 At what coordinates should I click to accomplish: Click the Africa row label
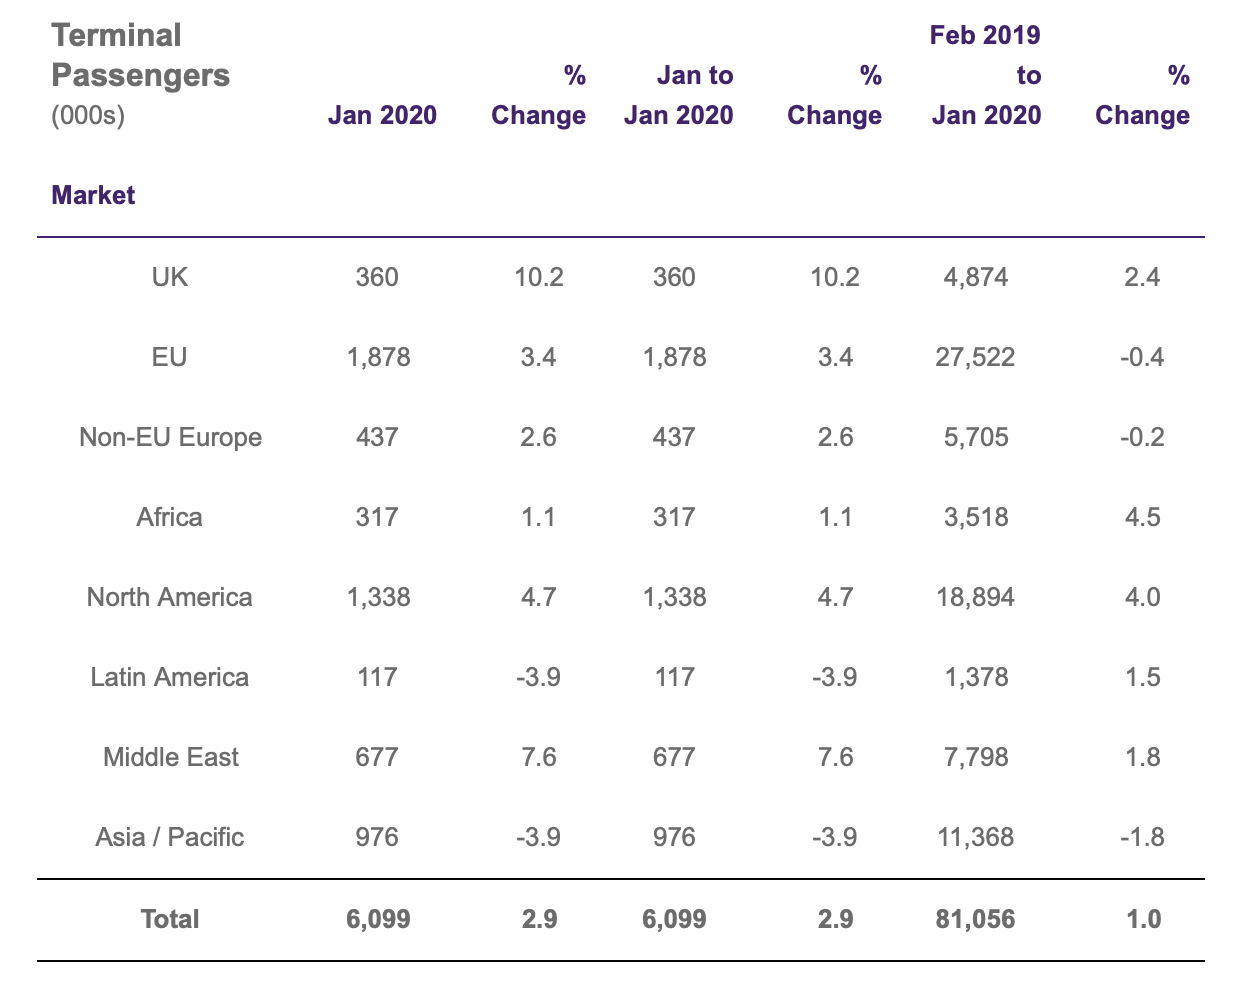tap(170, 517)
